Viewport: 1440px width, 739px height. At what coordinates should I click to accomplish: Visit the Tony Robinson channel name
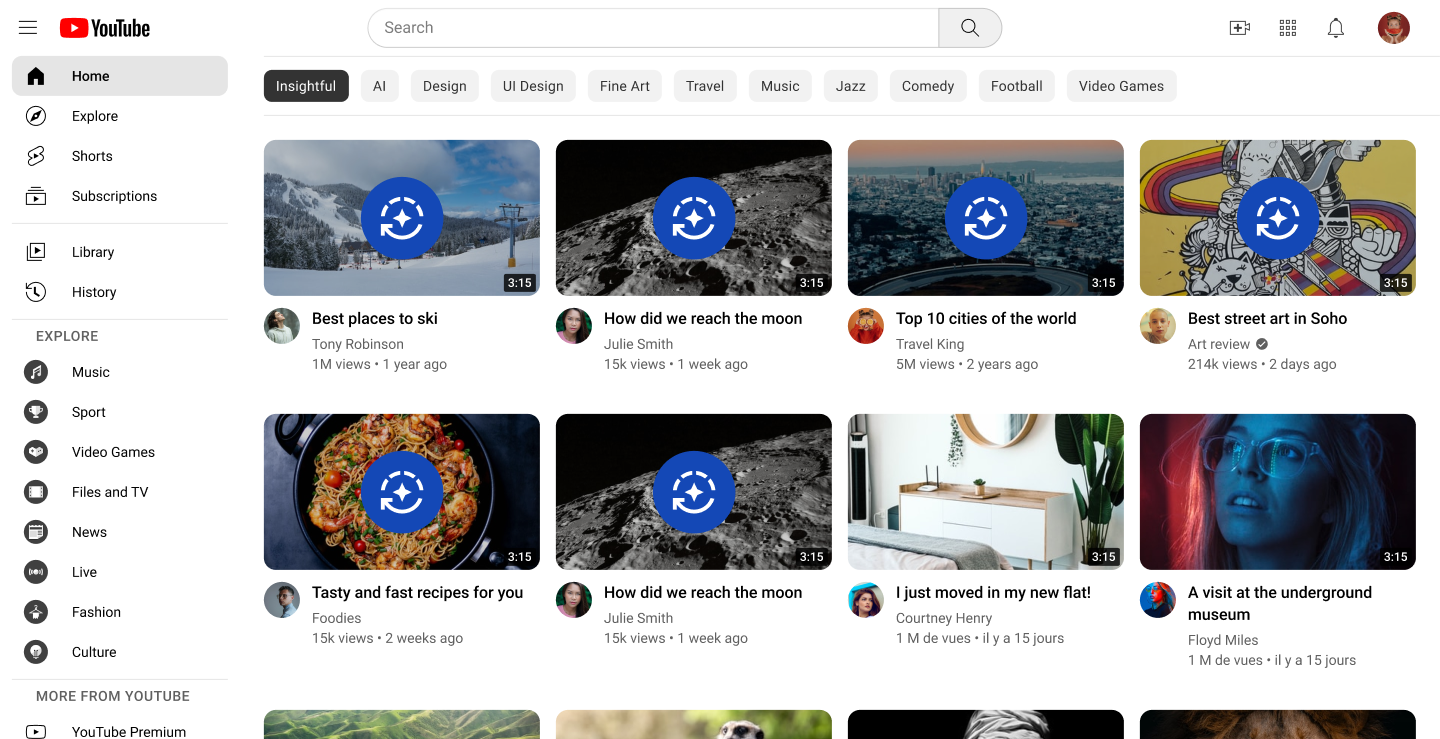tap(358, 344)
